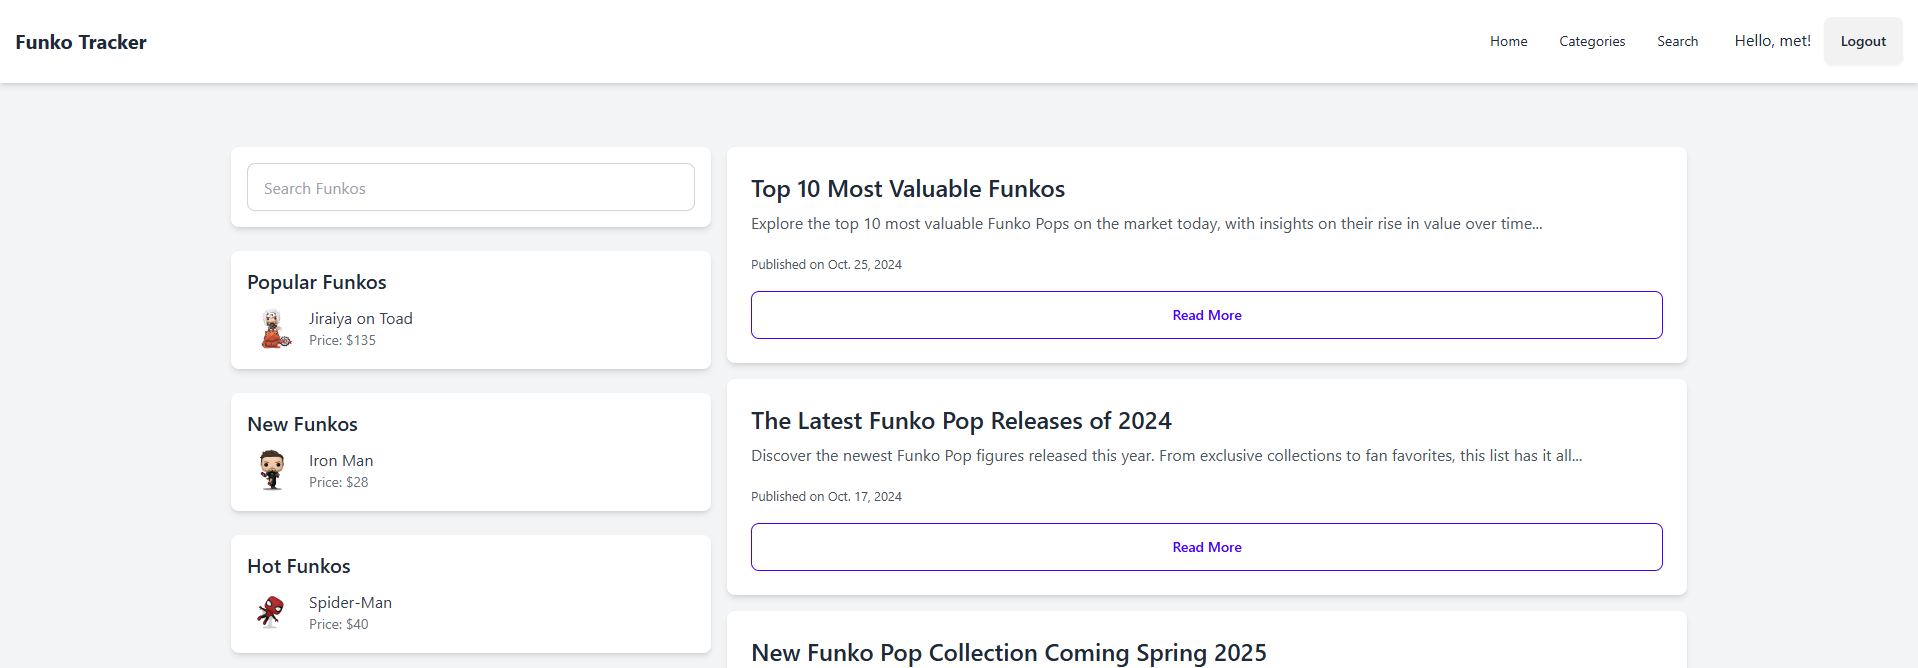This screenshot has width=1918, height=668.
Task: Click the Jiraiya on Toad figure thumbnail
Action: 274,329
